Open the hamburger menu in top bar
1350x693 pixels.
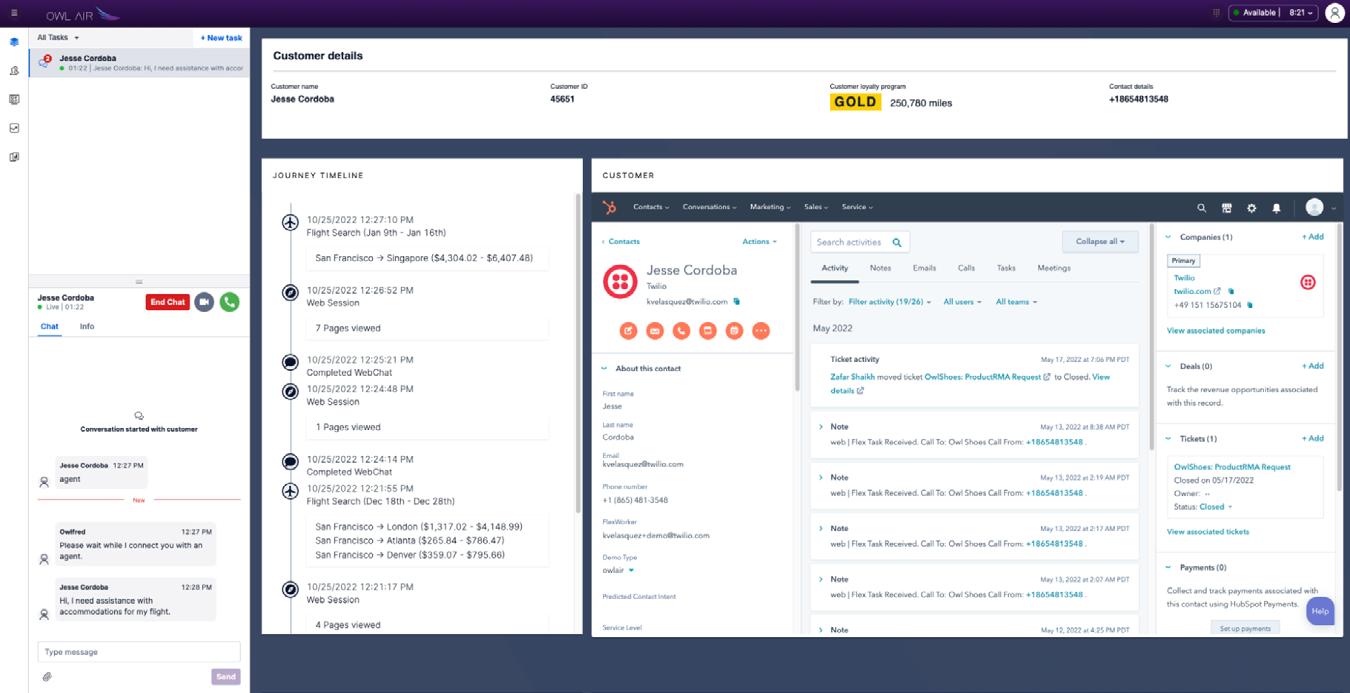pos(14,13)
